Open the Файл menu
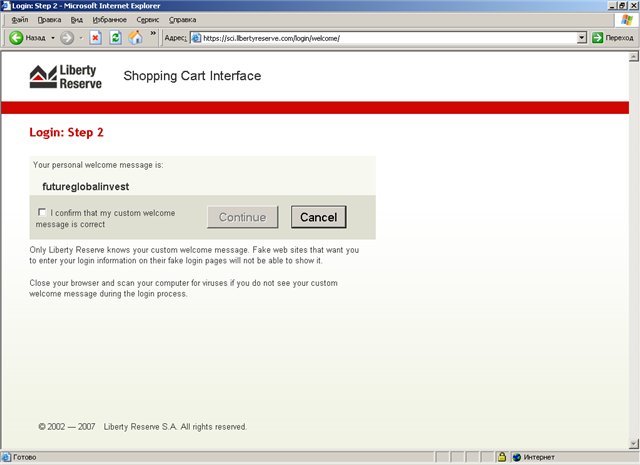The width and height of the screenshot is (640, 465). tap(19, 20)
